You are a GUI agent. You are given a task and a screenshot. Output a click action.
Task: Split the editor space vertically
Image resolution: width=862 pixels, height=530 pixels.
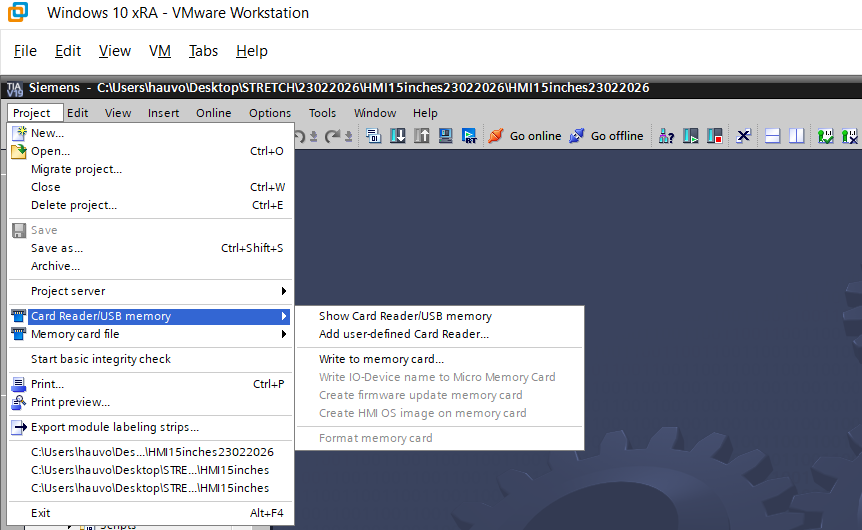pyautogui.click(x=797, y=136)
